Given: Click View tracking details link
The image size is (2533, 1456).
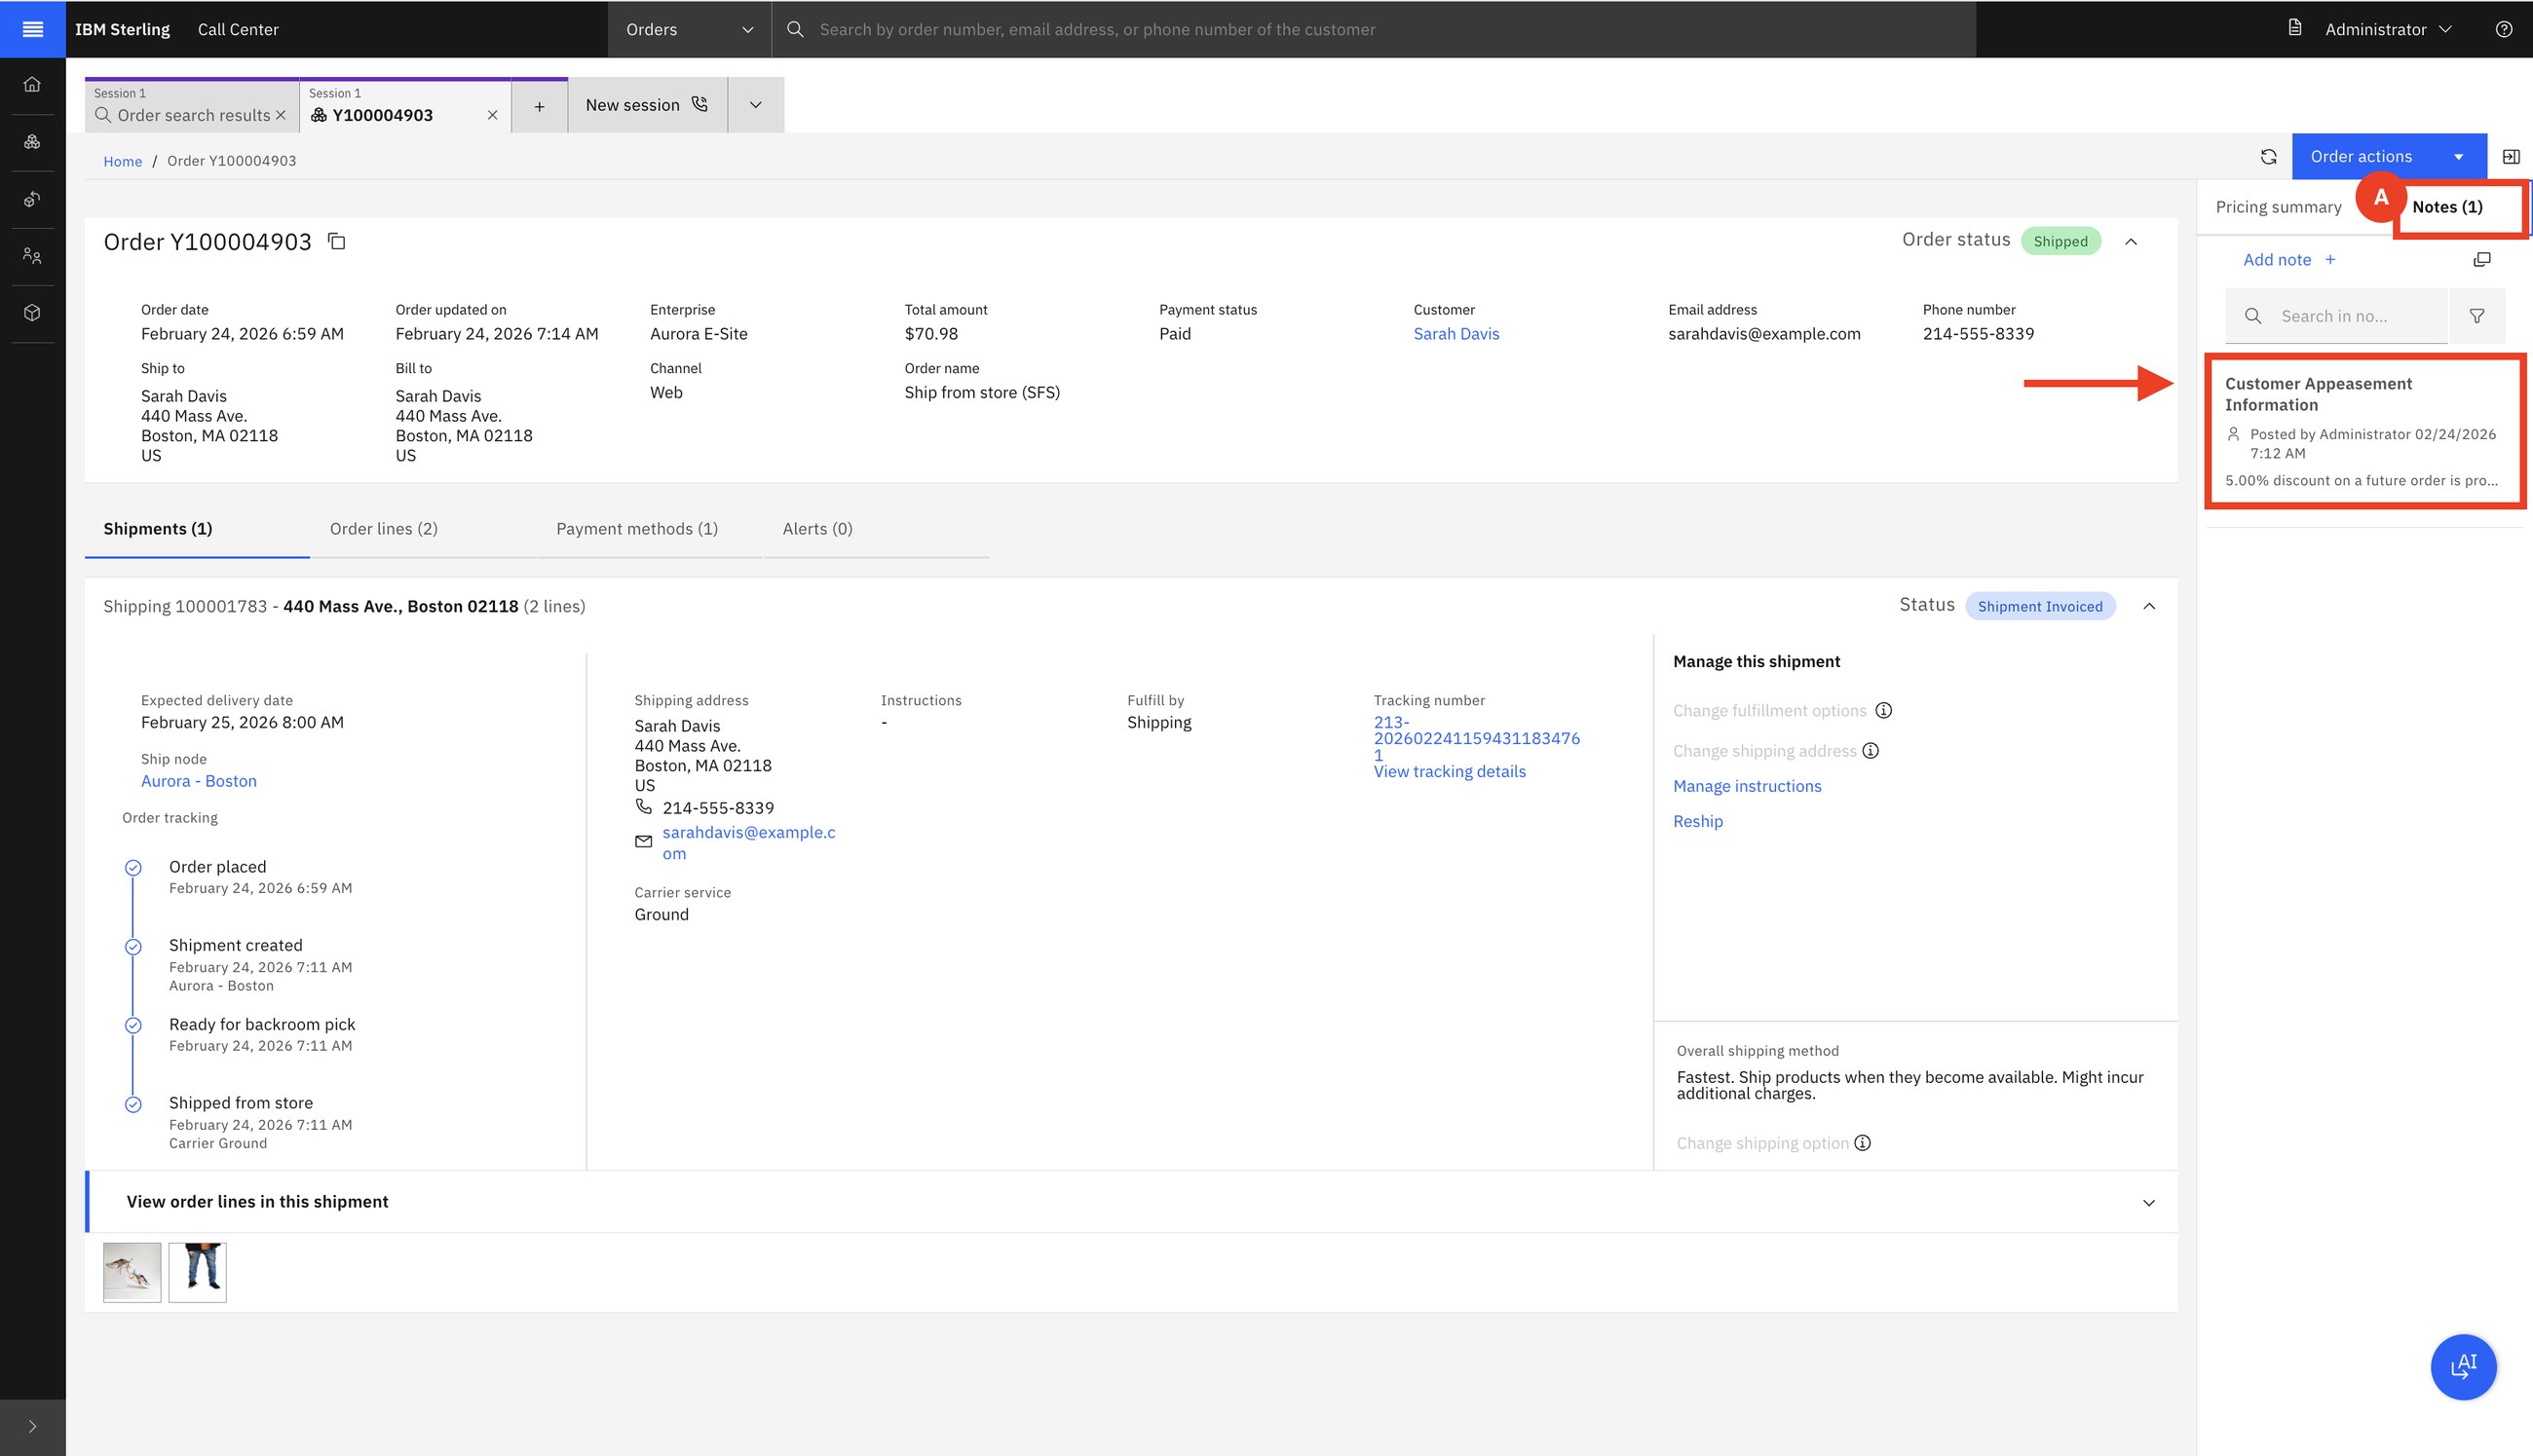Looking at the screenshot, I should click(x=1449, y=772).
